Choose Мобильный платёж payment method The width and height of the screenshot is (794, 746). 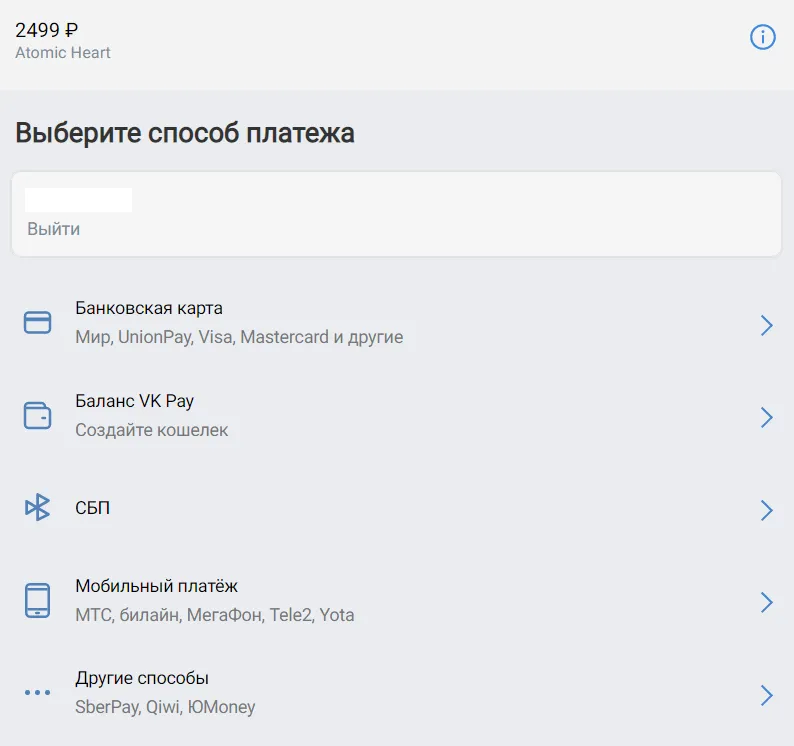coord(156,586)
